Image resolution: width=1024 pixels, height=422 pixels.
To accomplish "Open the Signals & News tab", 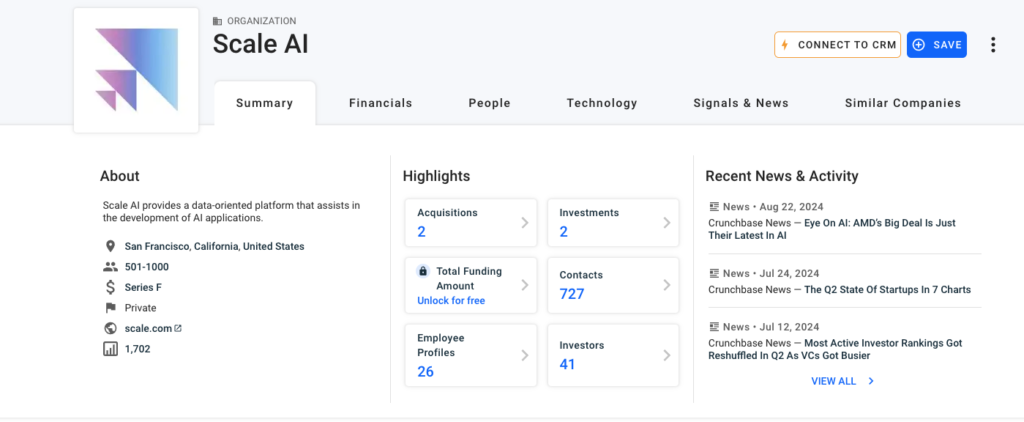I will 740,103.
